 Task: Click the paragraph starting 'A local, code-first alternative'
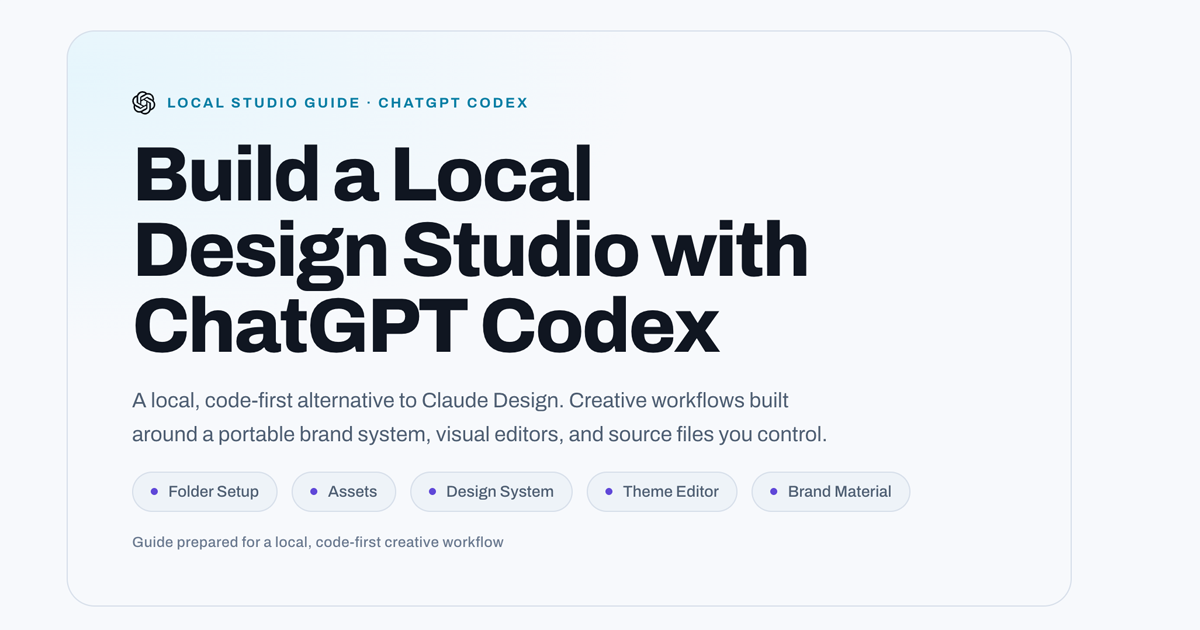(480, 418)
